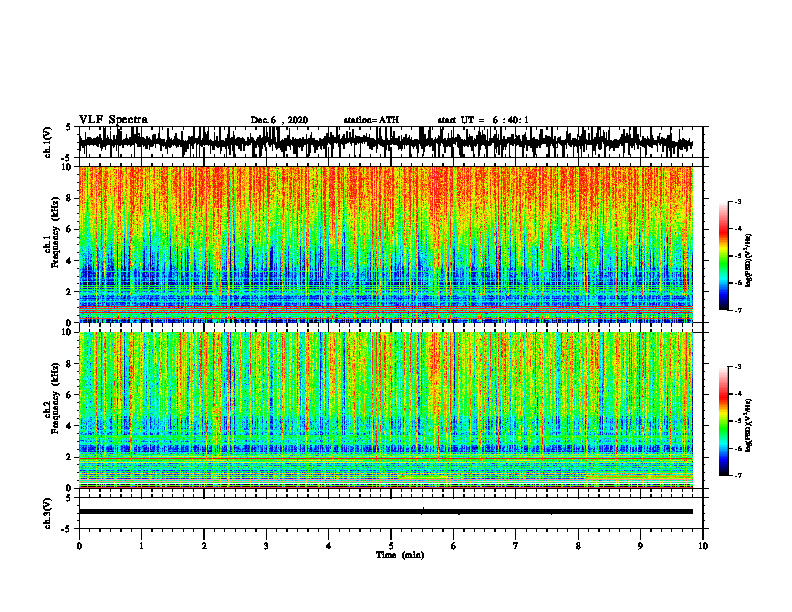792x612 pixels.
Task: Click the "0" tick on the time axis
Action: pyautogui.click(x=79, y=546)
